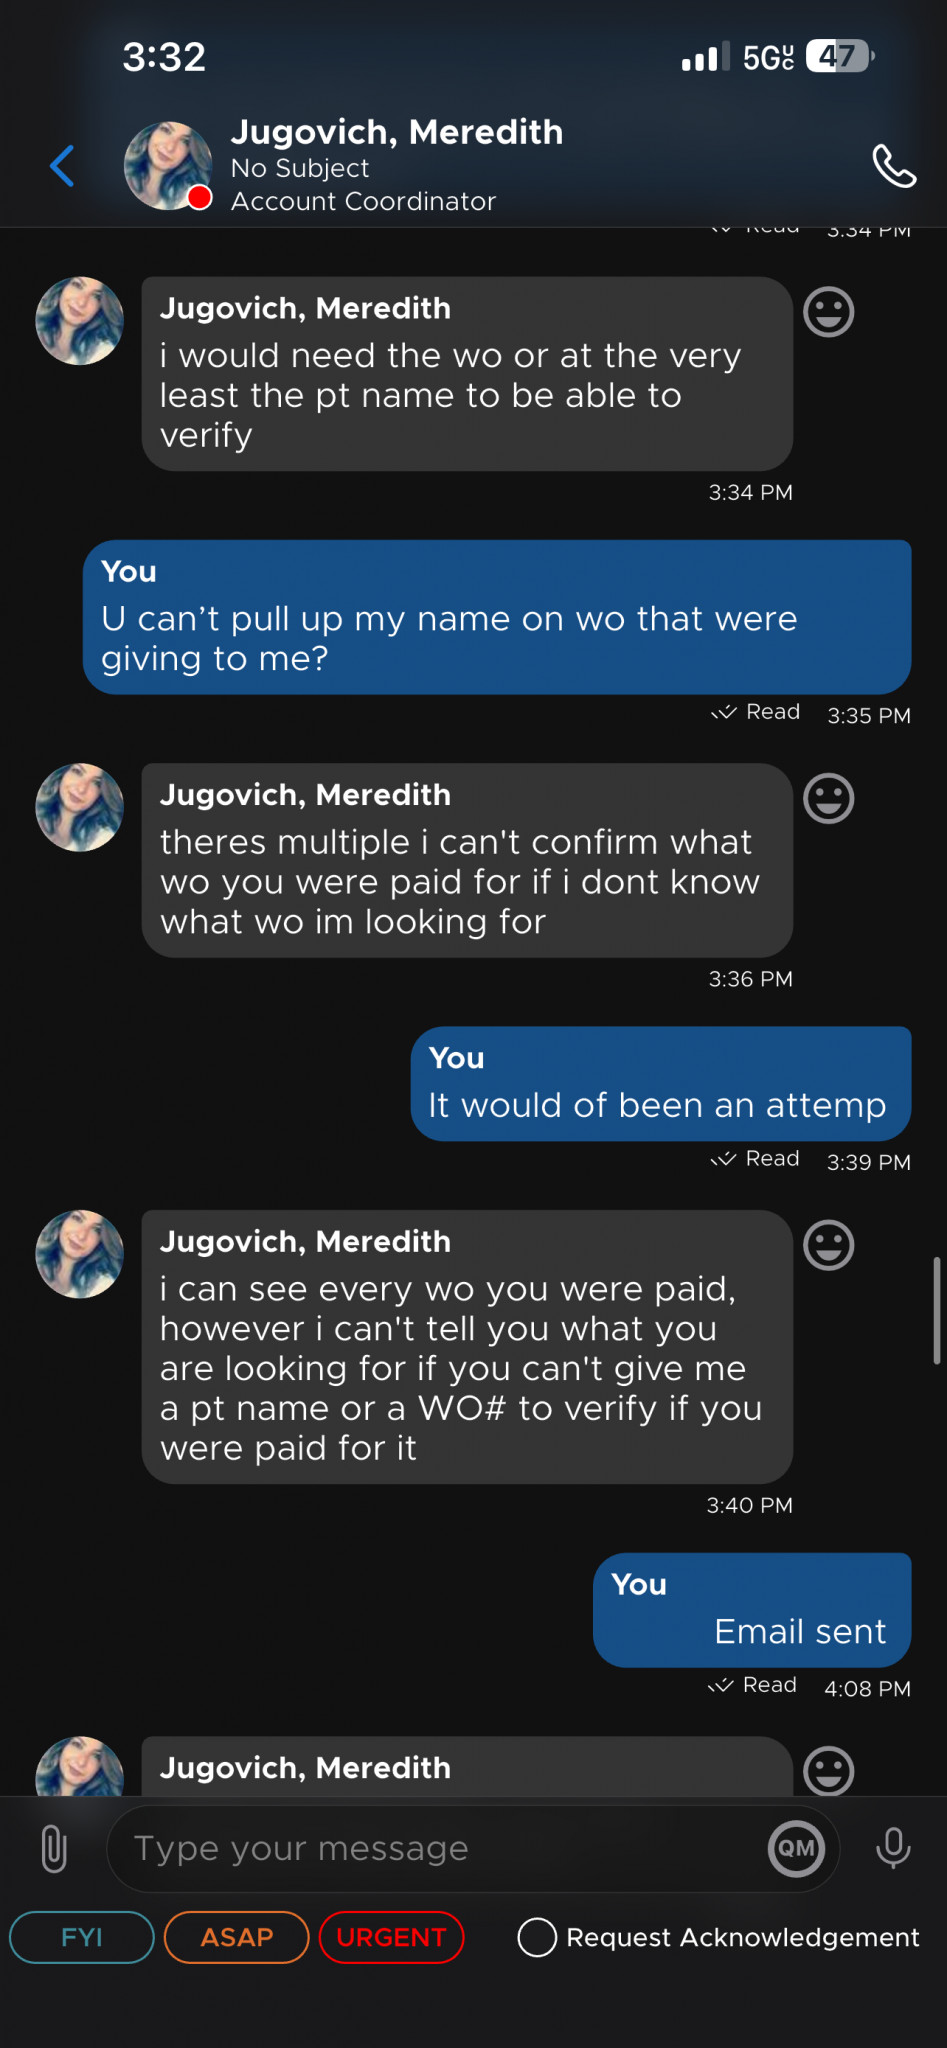Viewport: 947px width, 2048px height.
Task: Tap the 'It would of been an attemp' message
Action: coord(660,1083)
